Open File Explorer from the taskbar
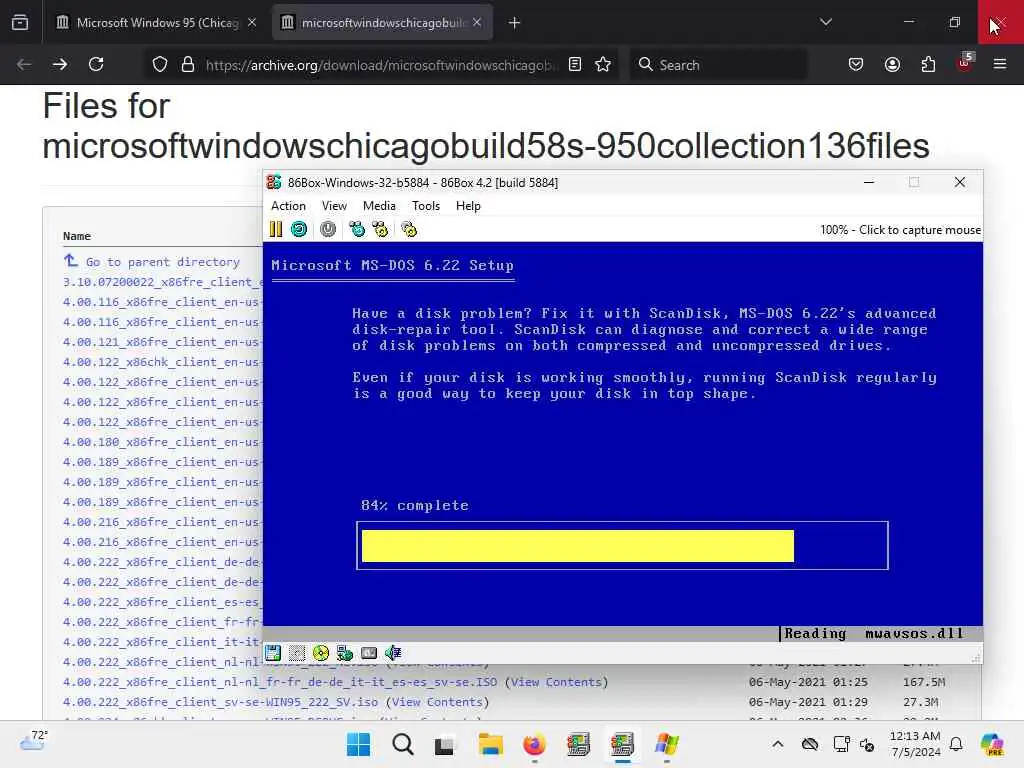Viewport: 1024px width, 768px height. click(x=490, y=744)
